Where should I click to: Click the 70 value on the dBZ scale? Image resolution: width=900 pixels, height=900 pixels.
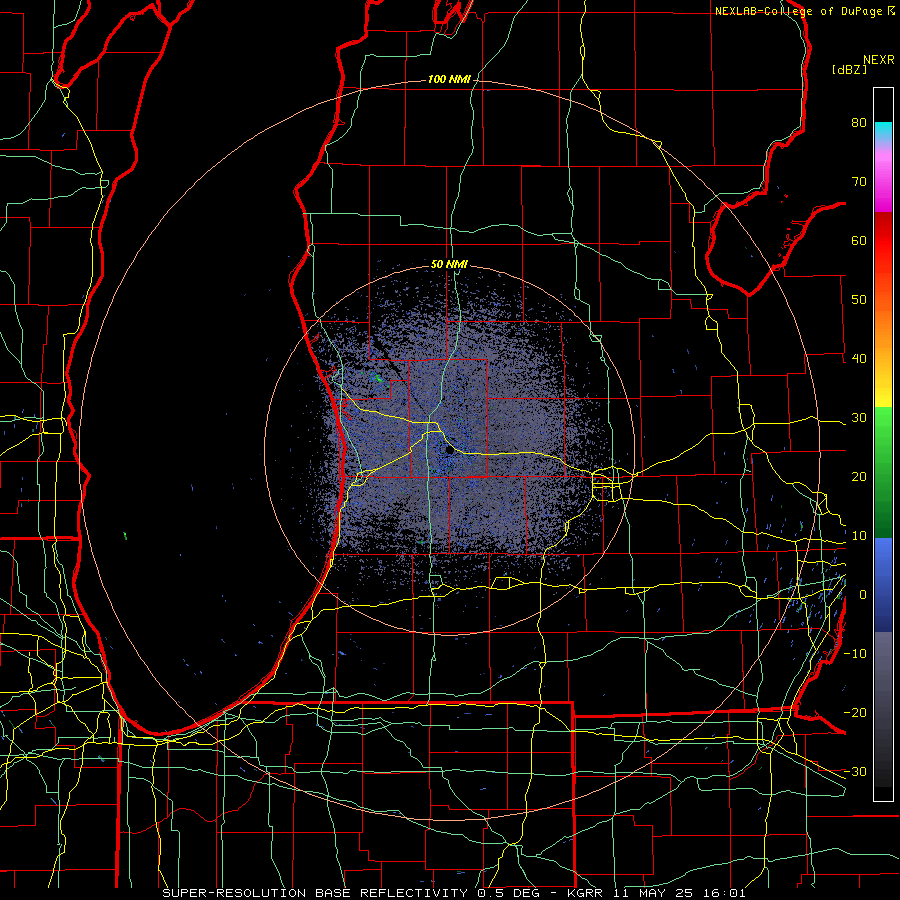859,181
